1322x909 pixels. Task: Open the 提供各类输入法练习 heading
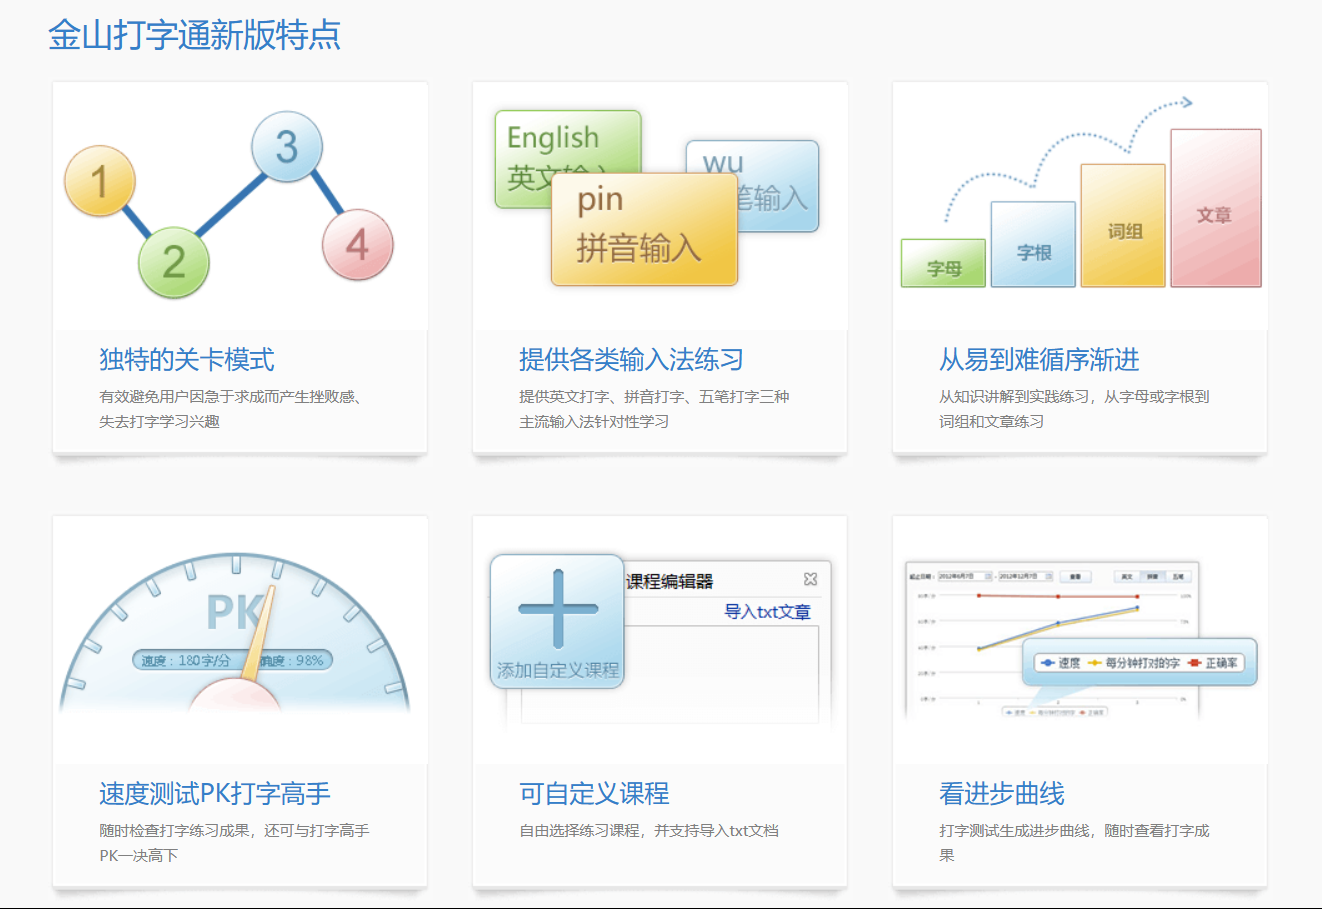(x=631, y=360)
